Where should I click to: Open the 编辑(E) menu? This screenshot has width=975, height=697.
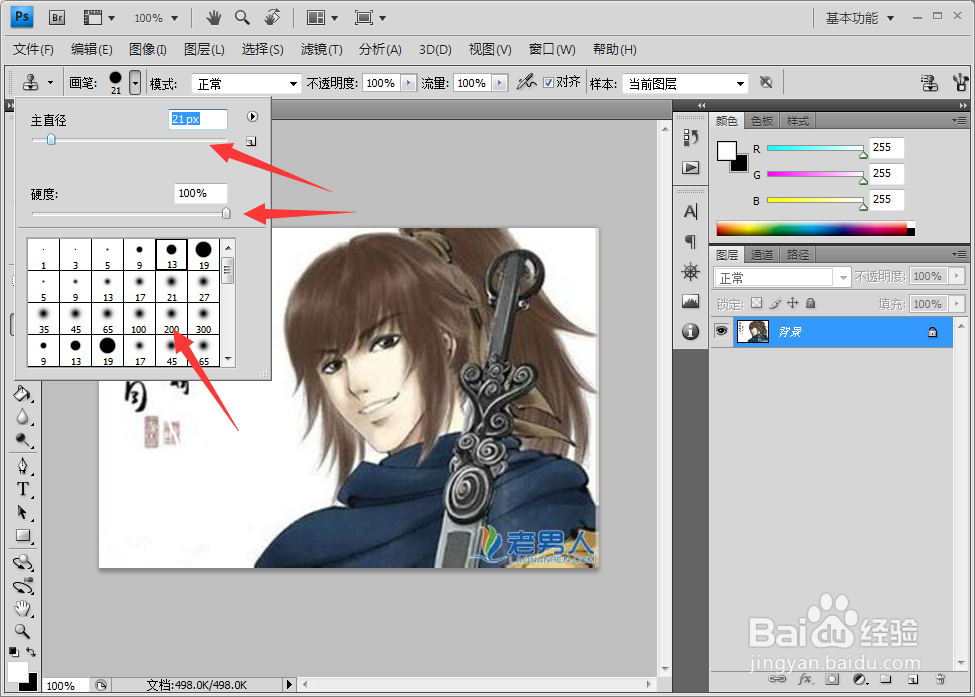(x=91, y=49)
